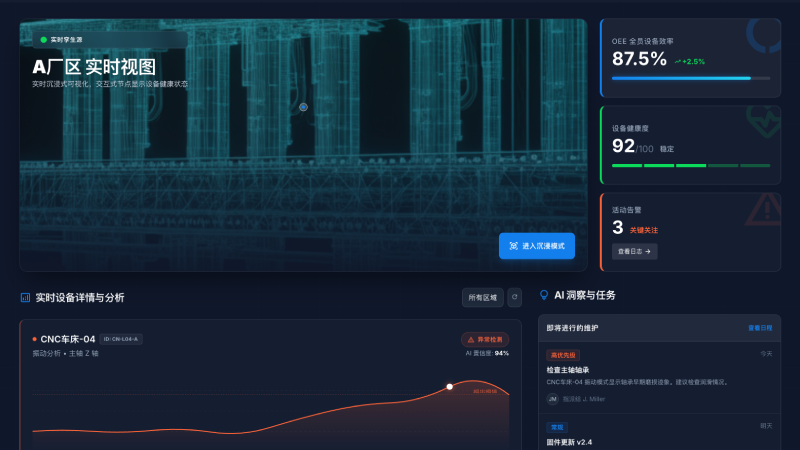Screen dimensions: 800x450
Task: Click the ID:CN-L04-A tag
Action: click(121, 339)
